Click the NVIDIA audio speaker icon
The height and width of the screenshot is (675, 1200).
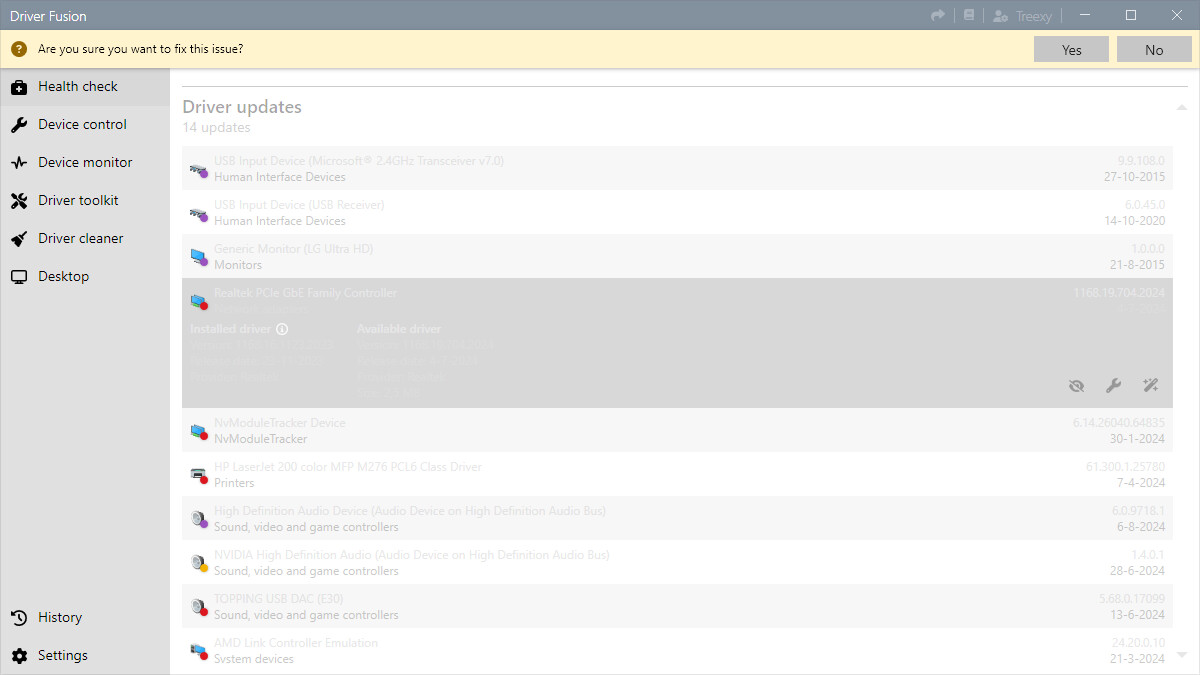pyautogui.click(x=198, y=563)
